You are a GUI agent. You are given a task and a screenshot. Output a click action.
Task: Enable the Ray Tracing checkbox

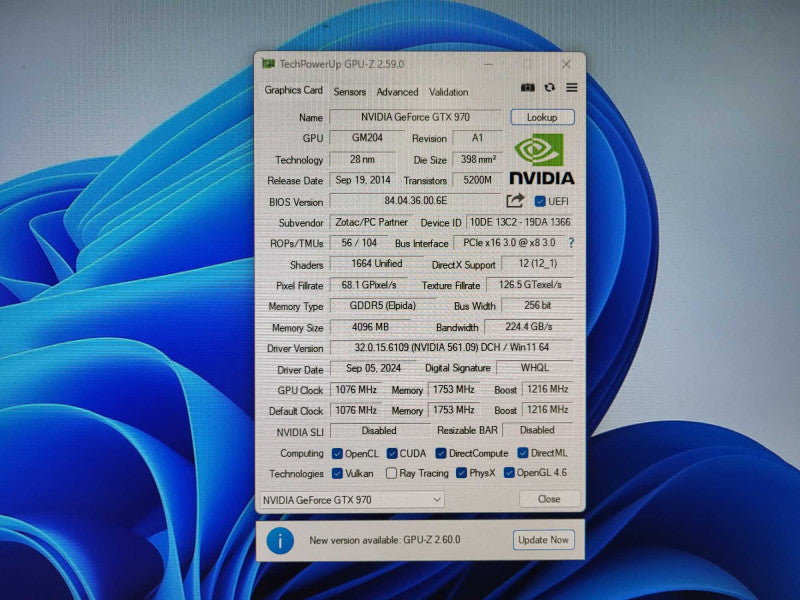(x=391, y=473)
